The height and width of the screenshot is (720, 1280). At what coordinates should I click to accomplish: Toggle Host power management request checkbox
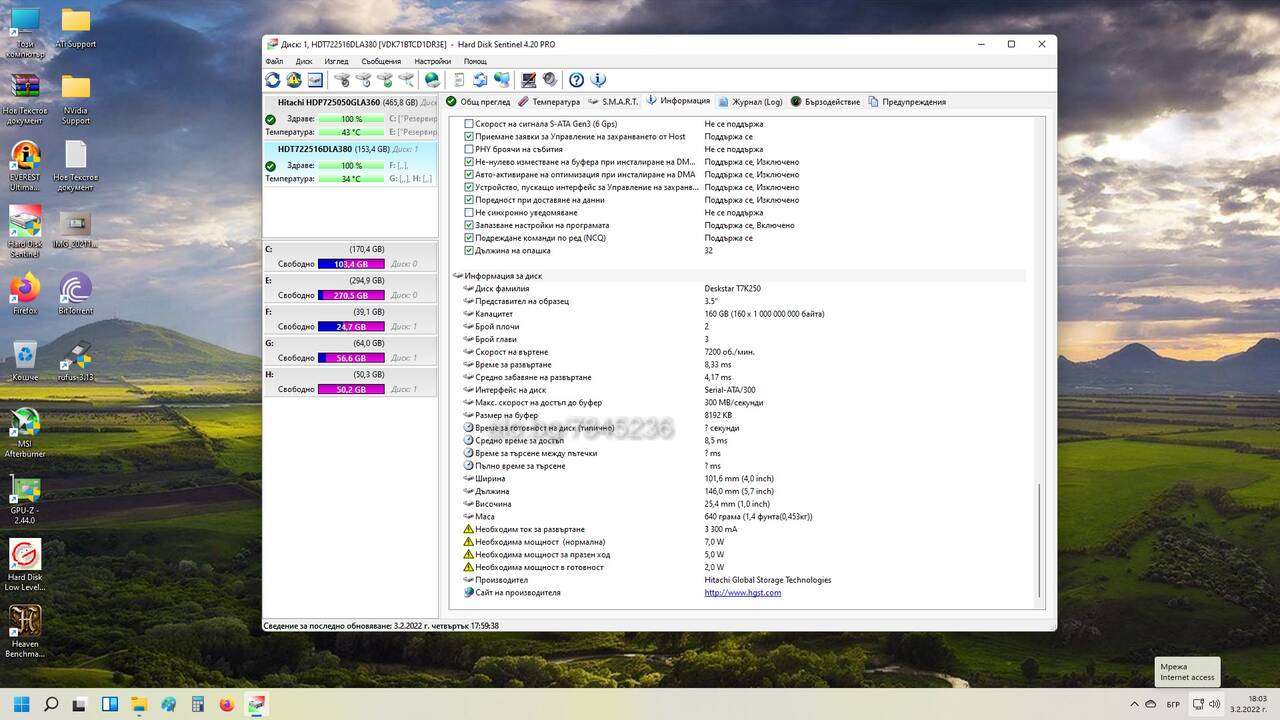[469, 137]
